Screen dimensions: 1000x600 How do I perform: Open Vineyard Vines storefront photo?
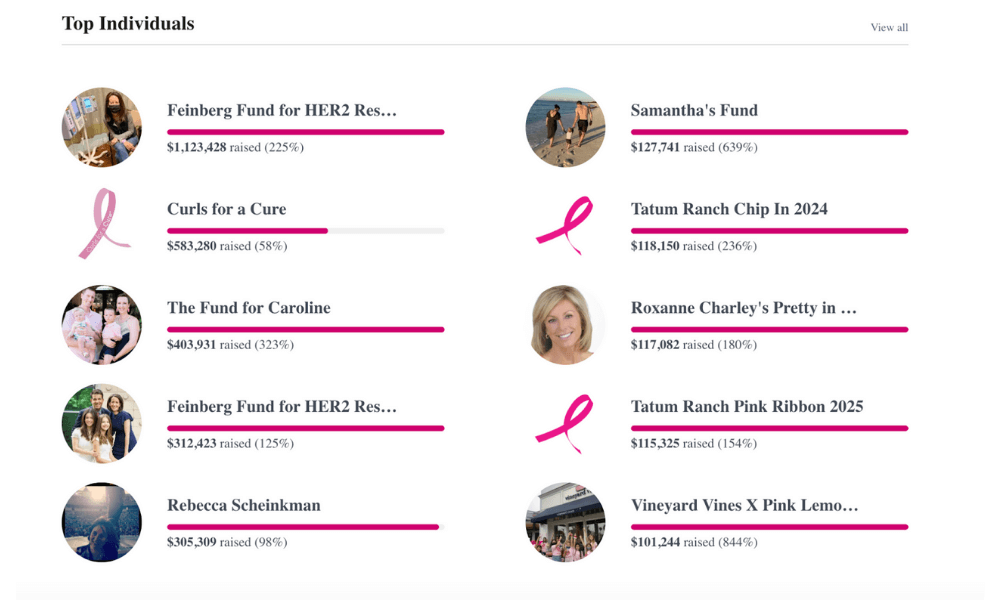coord(565,522)
